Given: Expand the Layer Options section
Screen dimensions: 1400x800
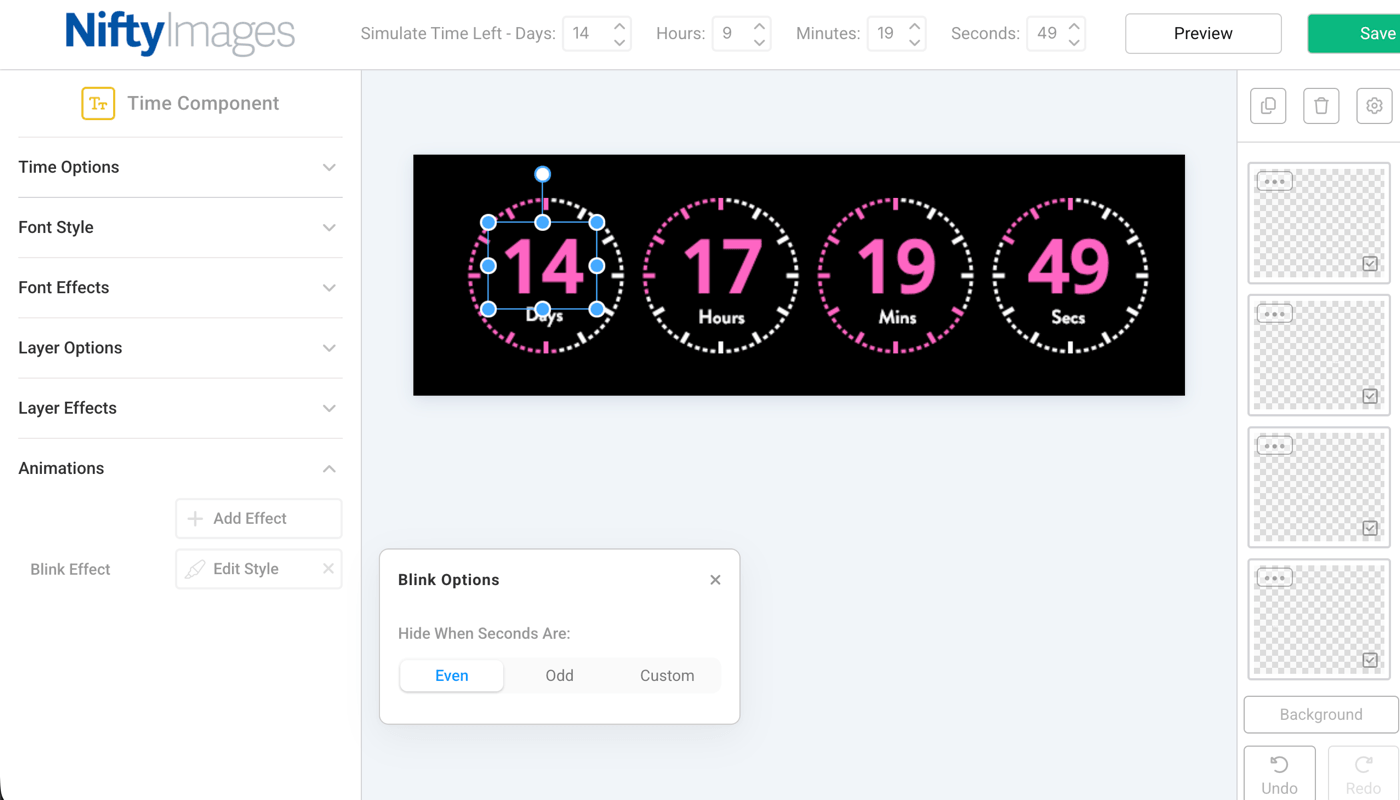Looking at the screenshot, I should (180, 348).
